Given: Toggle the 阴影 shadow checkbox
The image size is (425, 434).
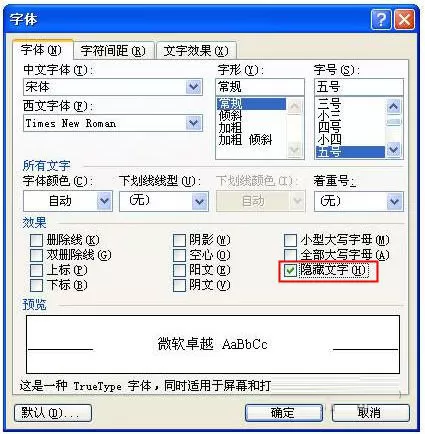Looking at the screenshot, I should pyautogui.click(x=179, y=240).
